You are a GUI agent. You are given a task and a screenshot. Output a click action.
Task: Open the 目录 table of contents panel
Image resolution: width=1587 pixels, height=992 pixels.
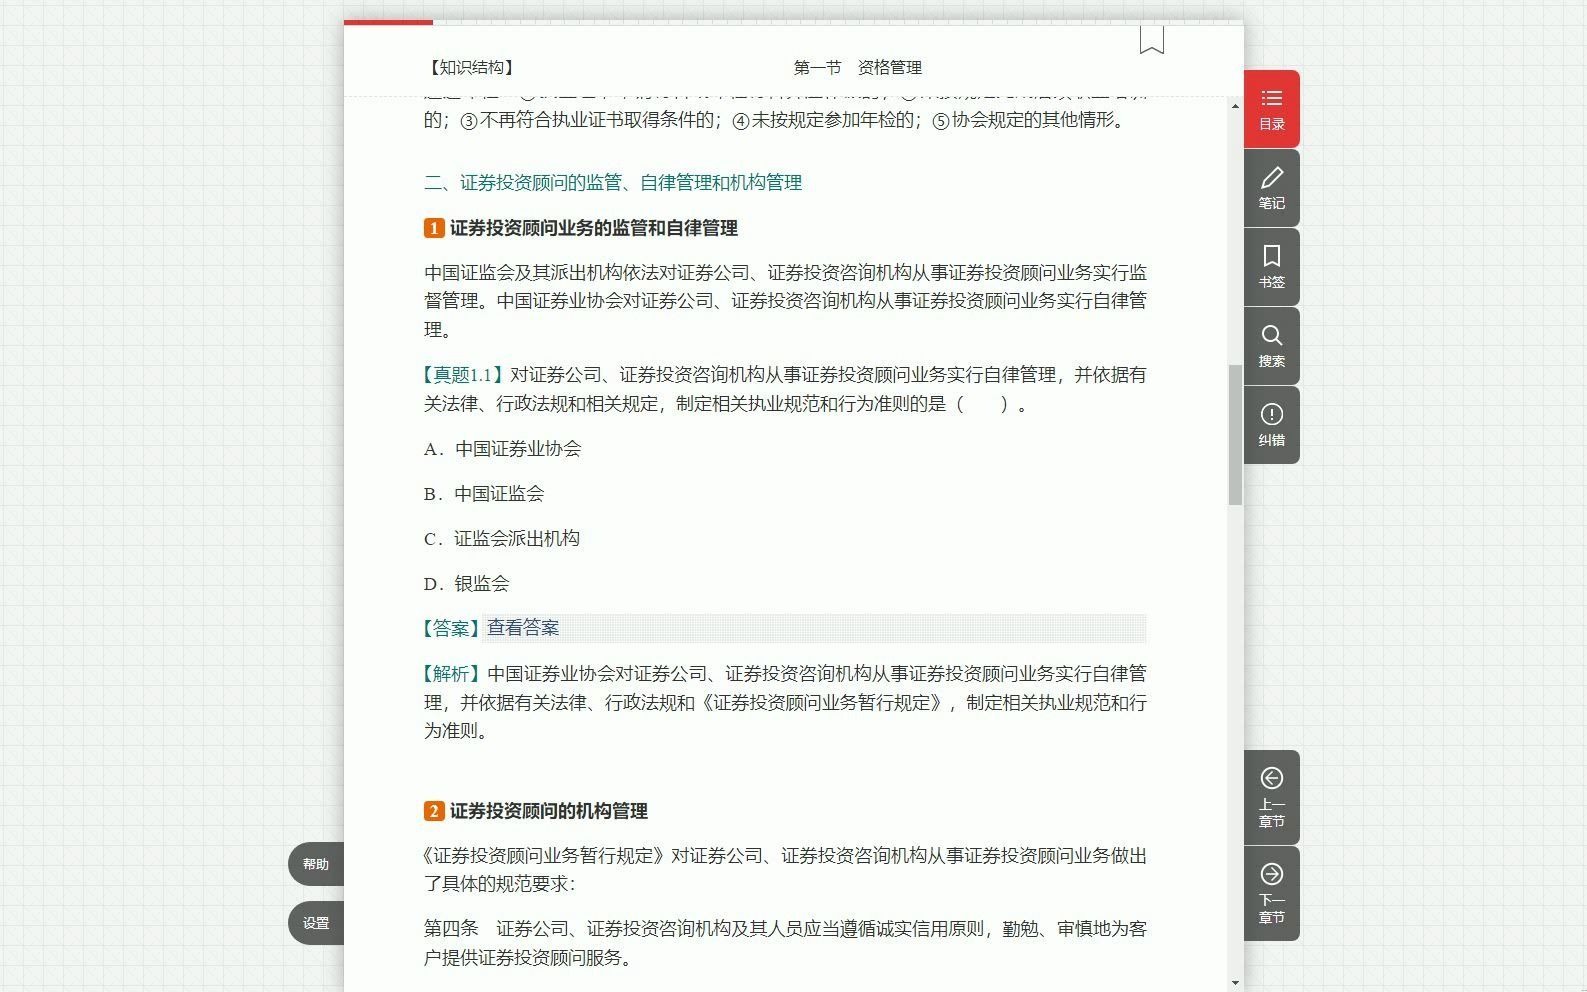[1271, 109]
